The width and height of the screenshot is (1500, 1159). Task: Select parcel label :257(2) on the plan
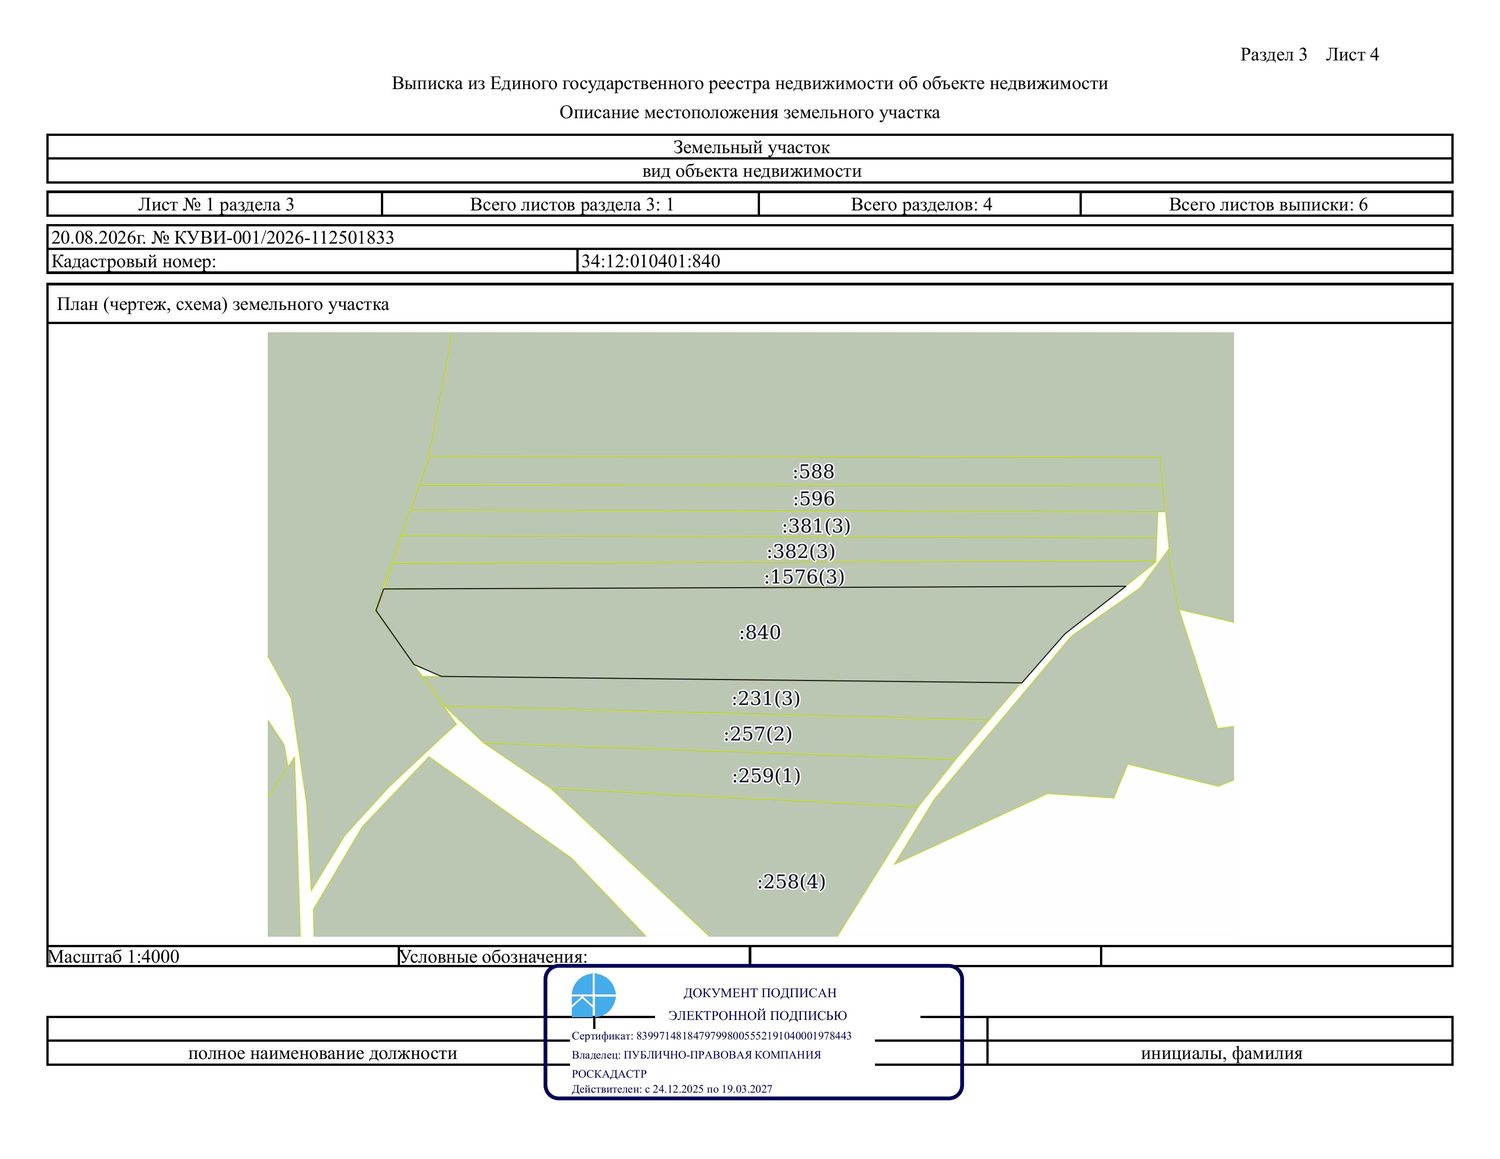(x=758, y=735)
